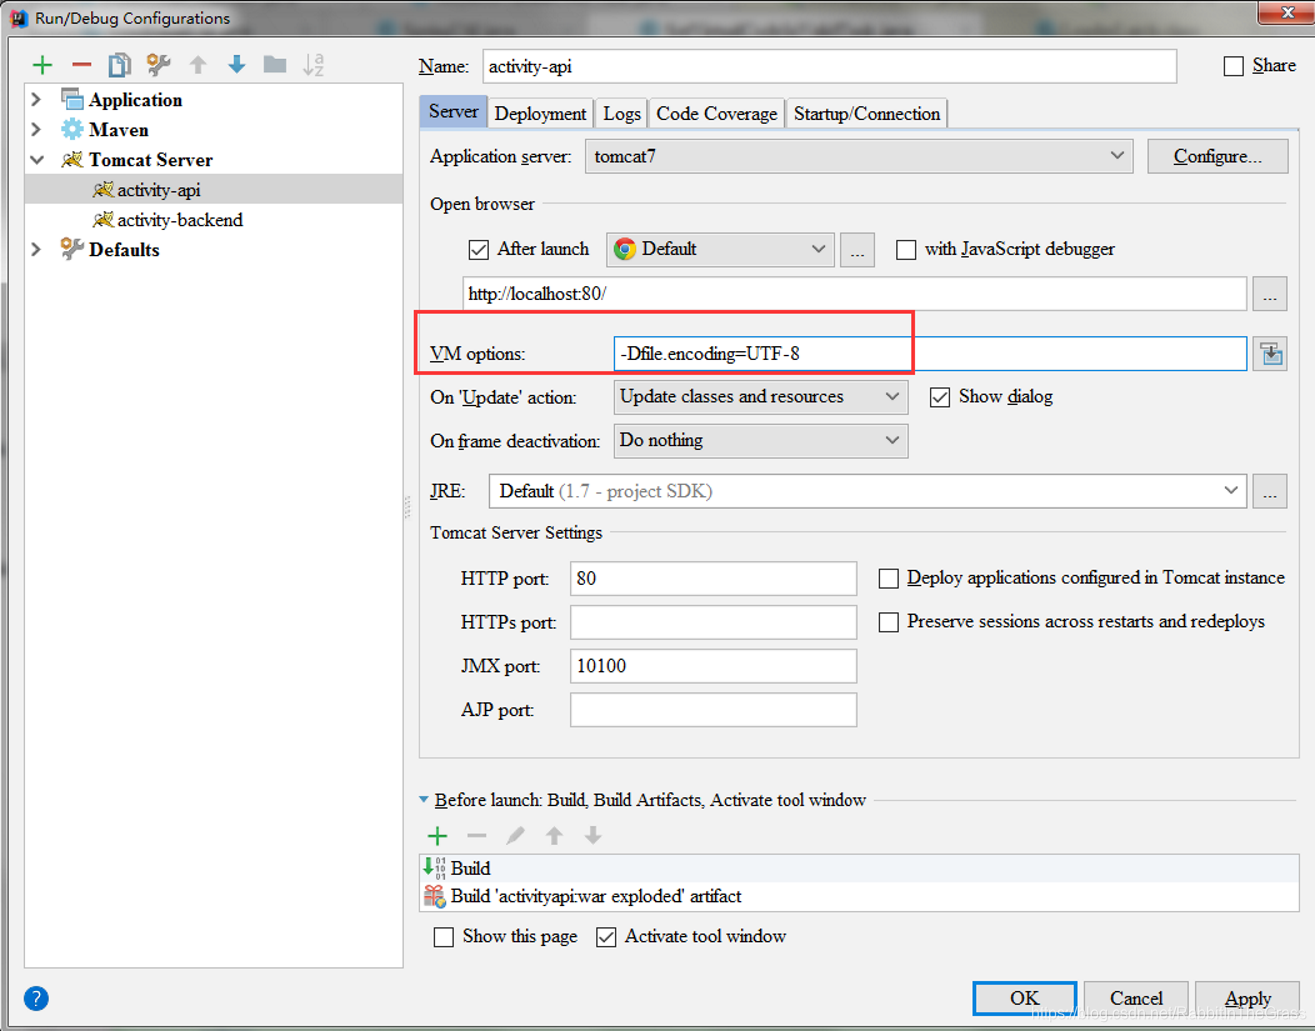Move before-launch task up arrow
The image size is (1316, 1032).
[554, 836]
